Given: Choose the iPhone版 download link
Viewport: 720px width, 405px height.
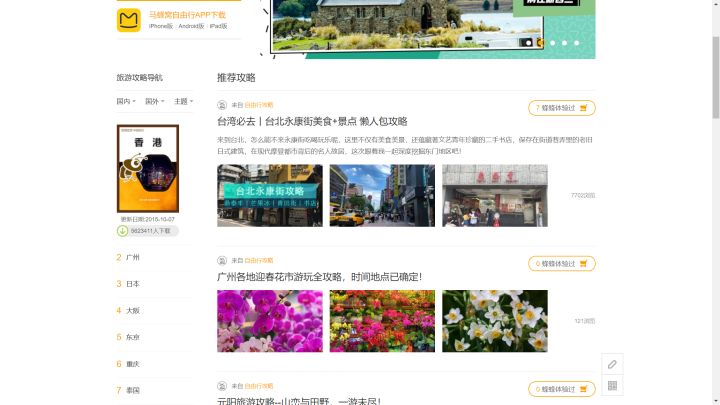Looking at the screenshot, I should (161, 26).
